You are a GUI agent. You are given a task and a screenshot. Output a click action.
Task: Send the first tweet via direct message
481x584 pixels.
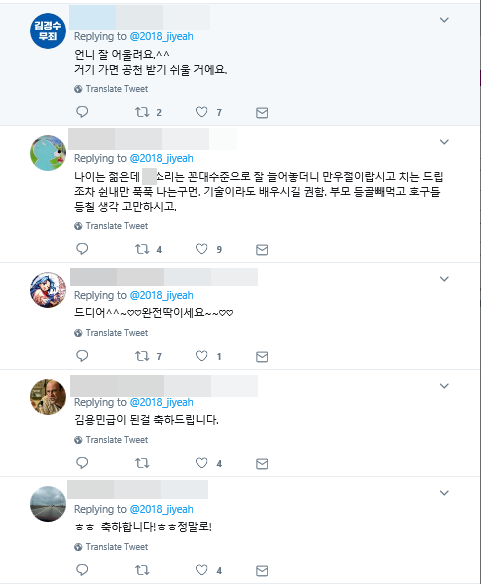coord(262,112)
